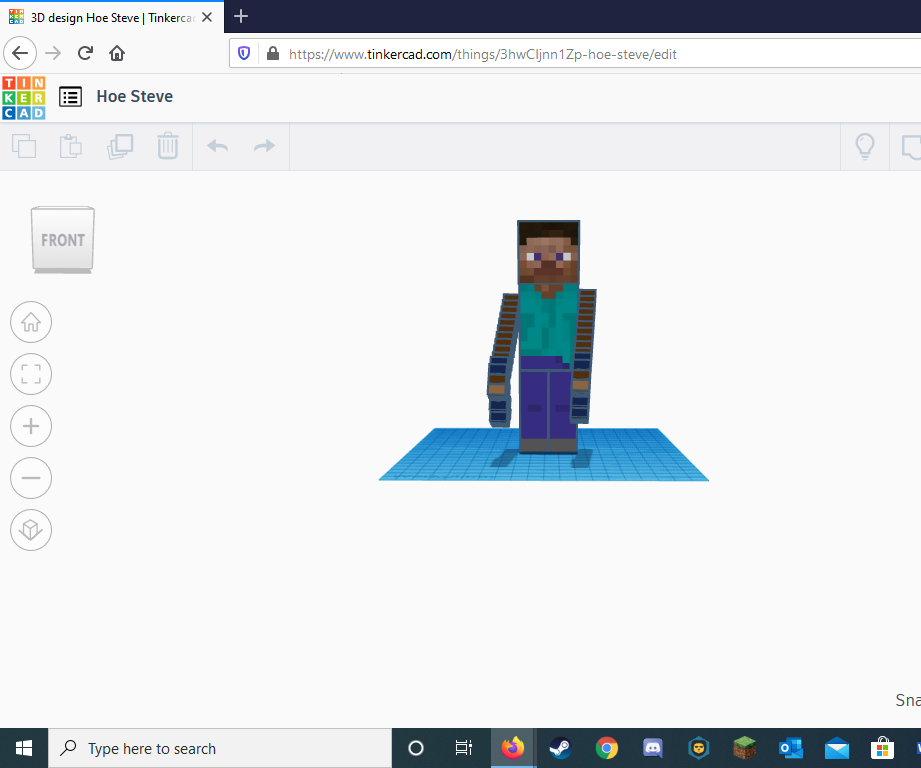Open the Windows Start menu
Image resolution: width=921 pixels, height=768 pixels.
23,748
